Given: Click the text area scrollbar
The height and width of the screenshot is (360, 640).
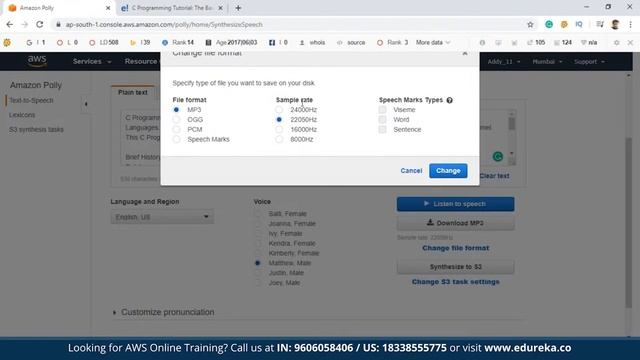Looking at the screenshot, I should pos(511,124).
